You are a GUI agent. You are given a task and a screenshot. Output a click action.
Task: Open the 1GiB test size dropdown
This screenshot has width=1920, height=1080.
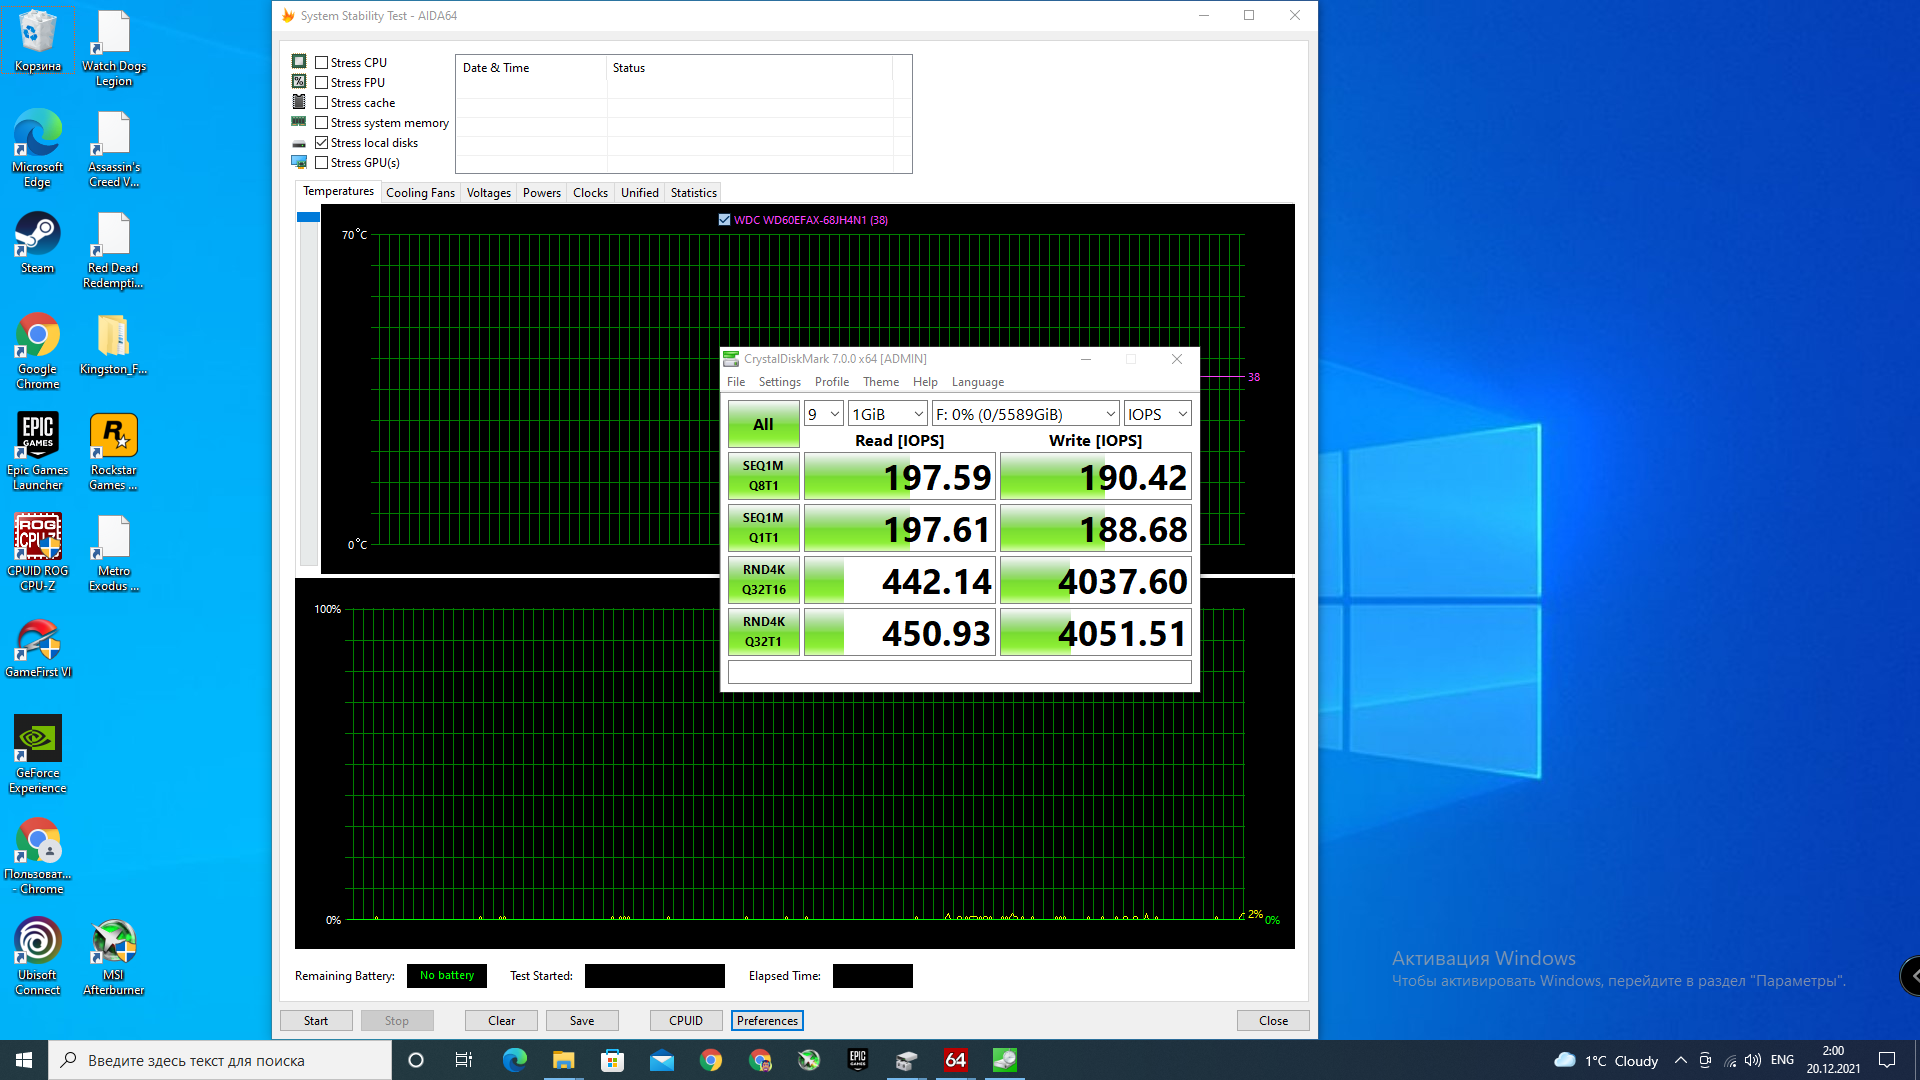pyautogui.click(x=887, y=414)
